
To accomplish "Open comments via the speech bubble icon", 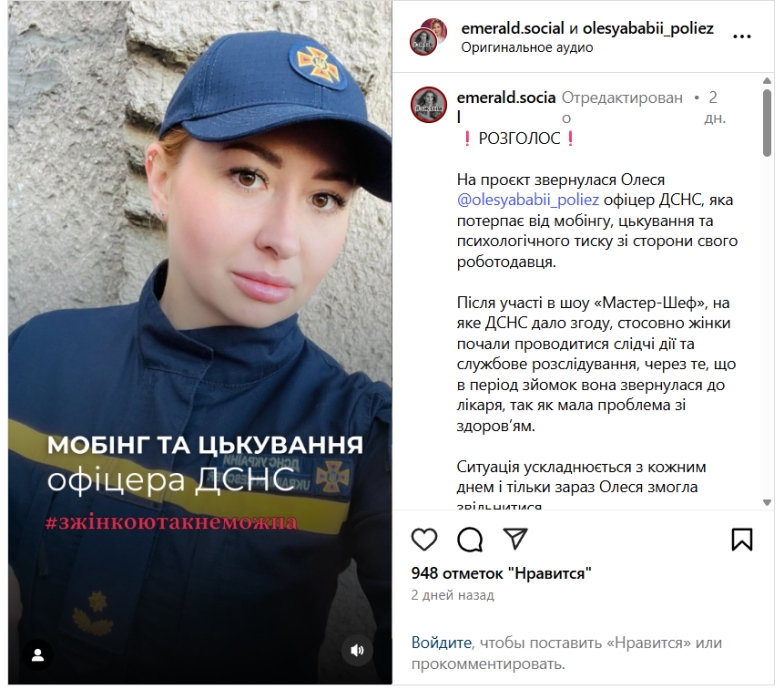I will 470,540.
